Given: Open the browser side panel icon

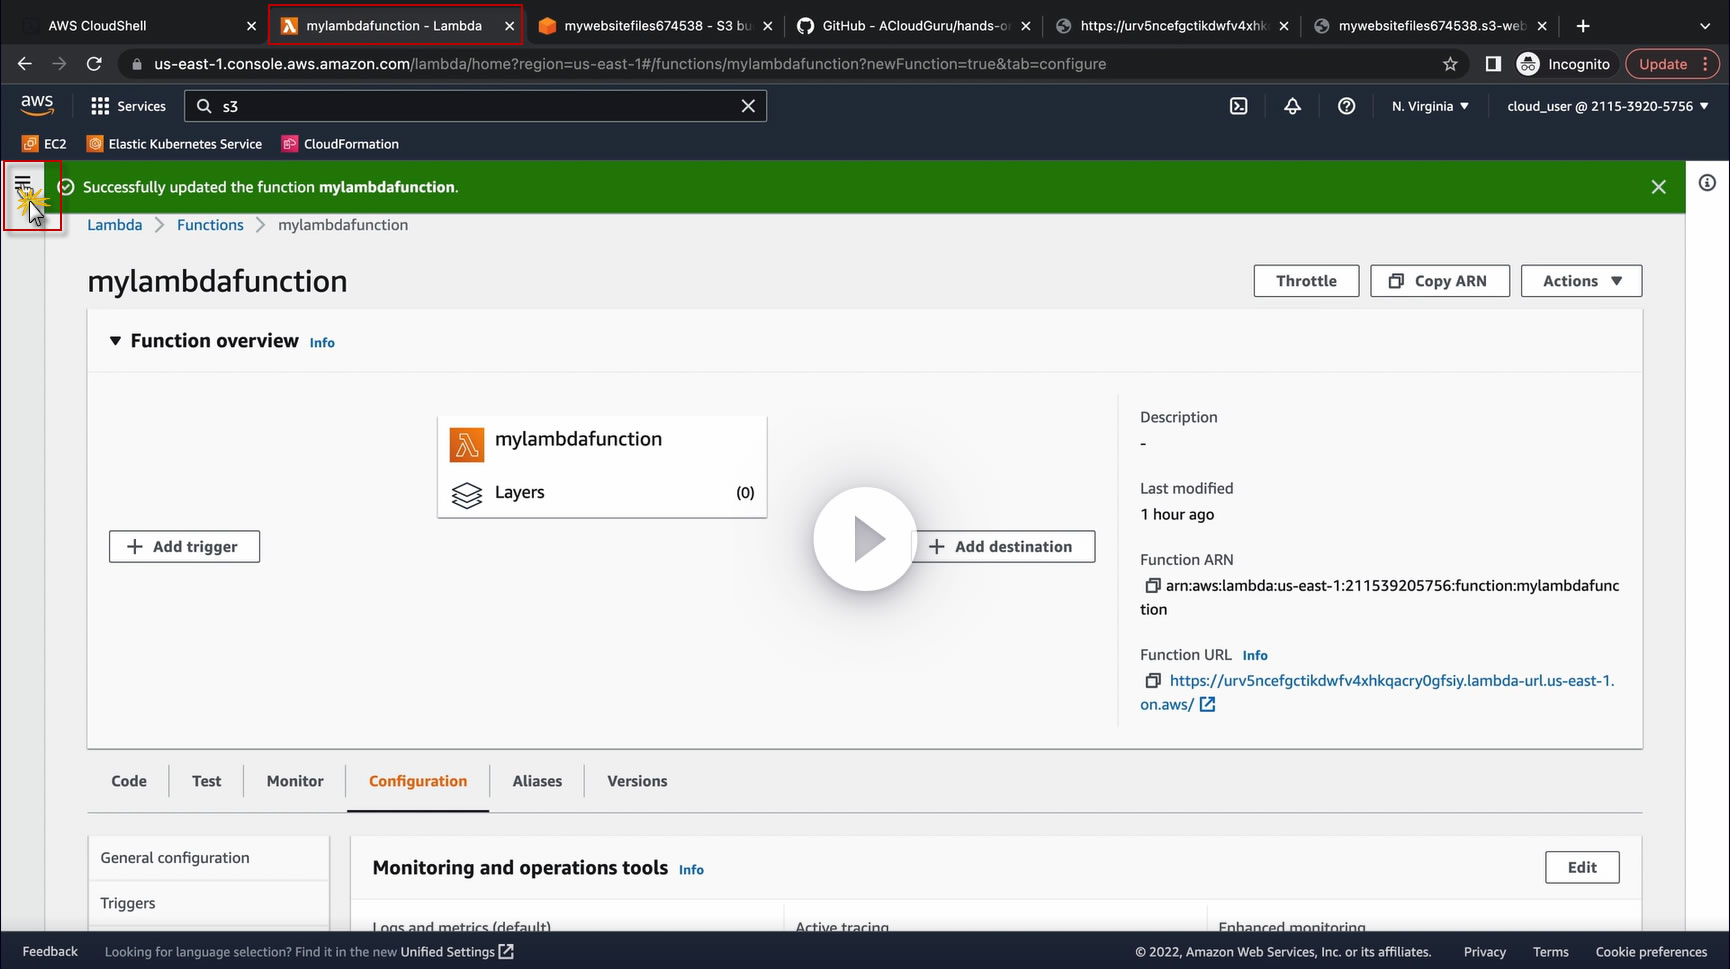Looking at the screenshot, I should (x=1493, y=64).
